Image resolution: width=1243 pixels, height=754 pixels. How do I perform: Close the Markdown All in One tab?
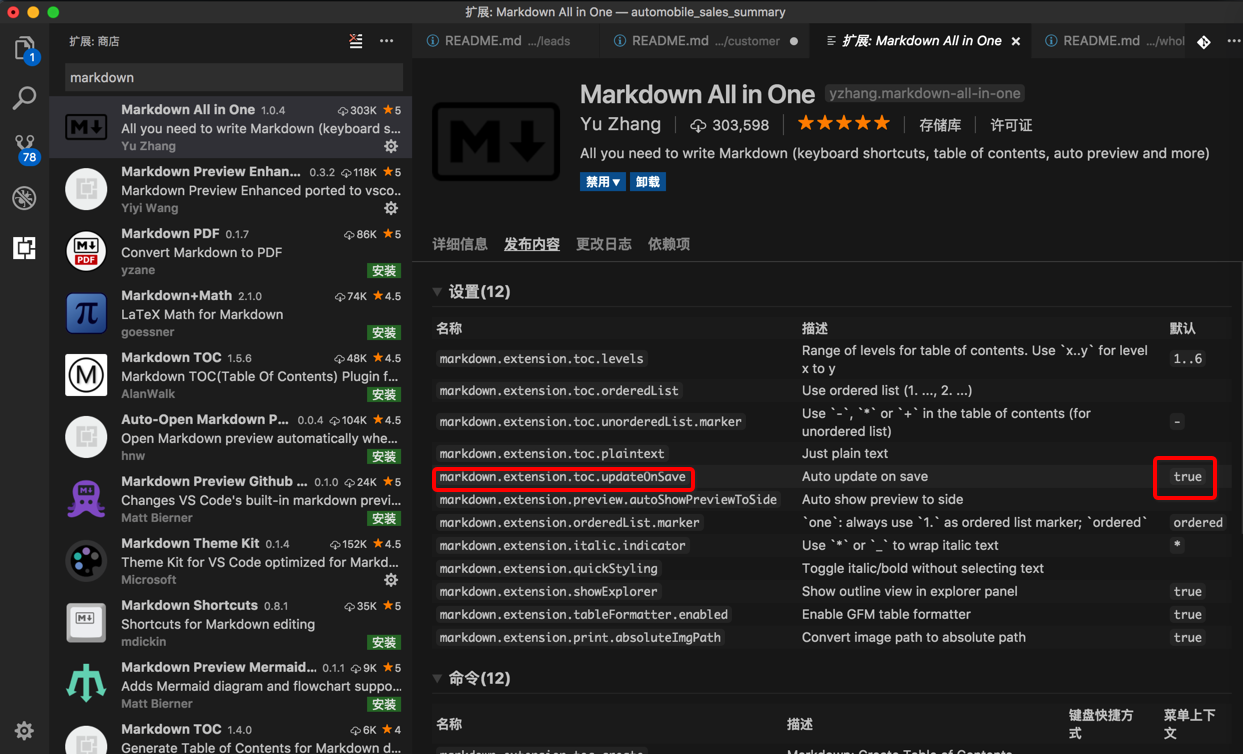point(1016,41)
